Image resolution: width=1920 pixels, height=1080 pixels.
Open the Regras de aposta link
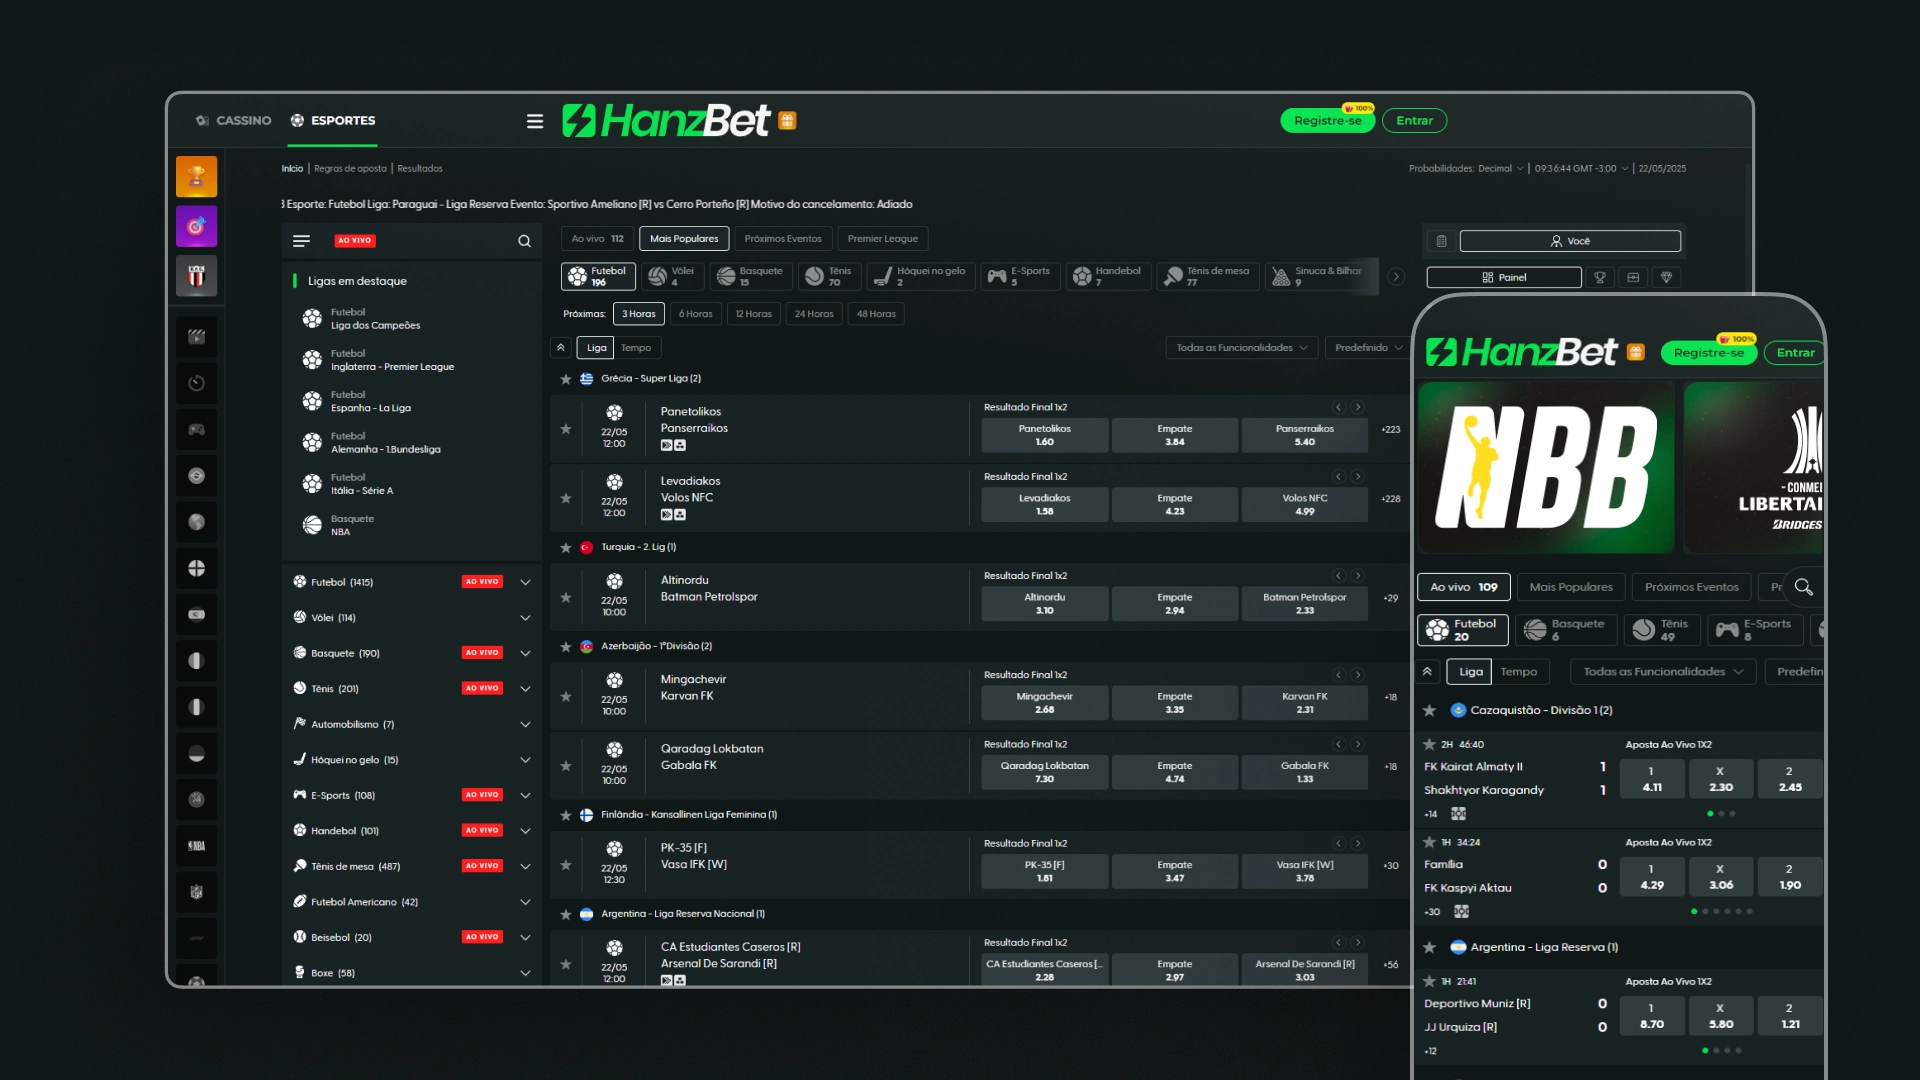pyautogui.click(x=350, y=169)
